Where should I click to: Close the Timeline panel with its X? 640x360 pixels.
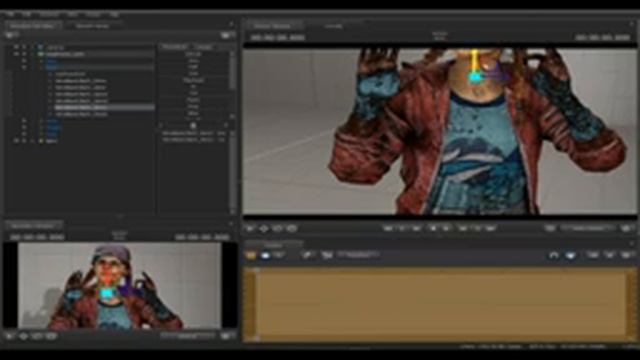tap(632, 244)
